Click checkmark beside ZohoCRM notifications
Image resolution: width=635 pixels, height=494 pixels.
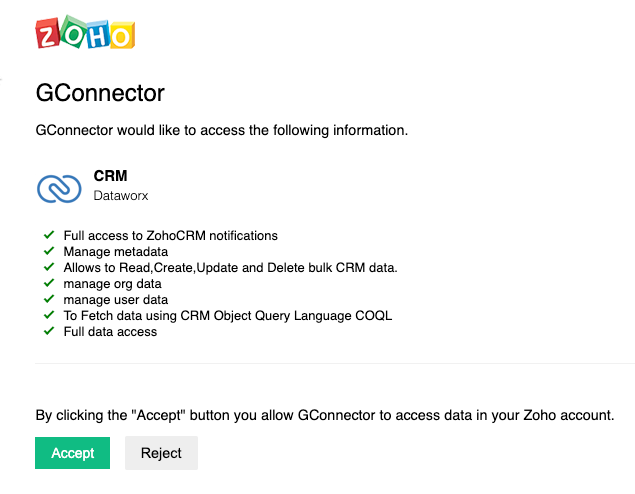49,235
